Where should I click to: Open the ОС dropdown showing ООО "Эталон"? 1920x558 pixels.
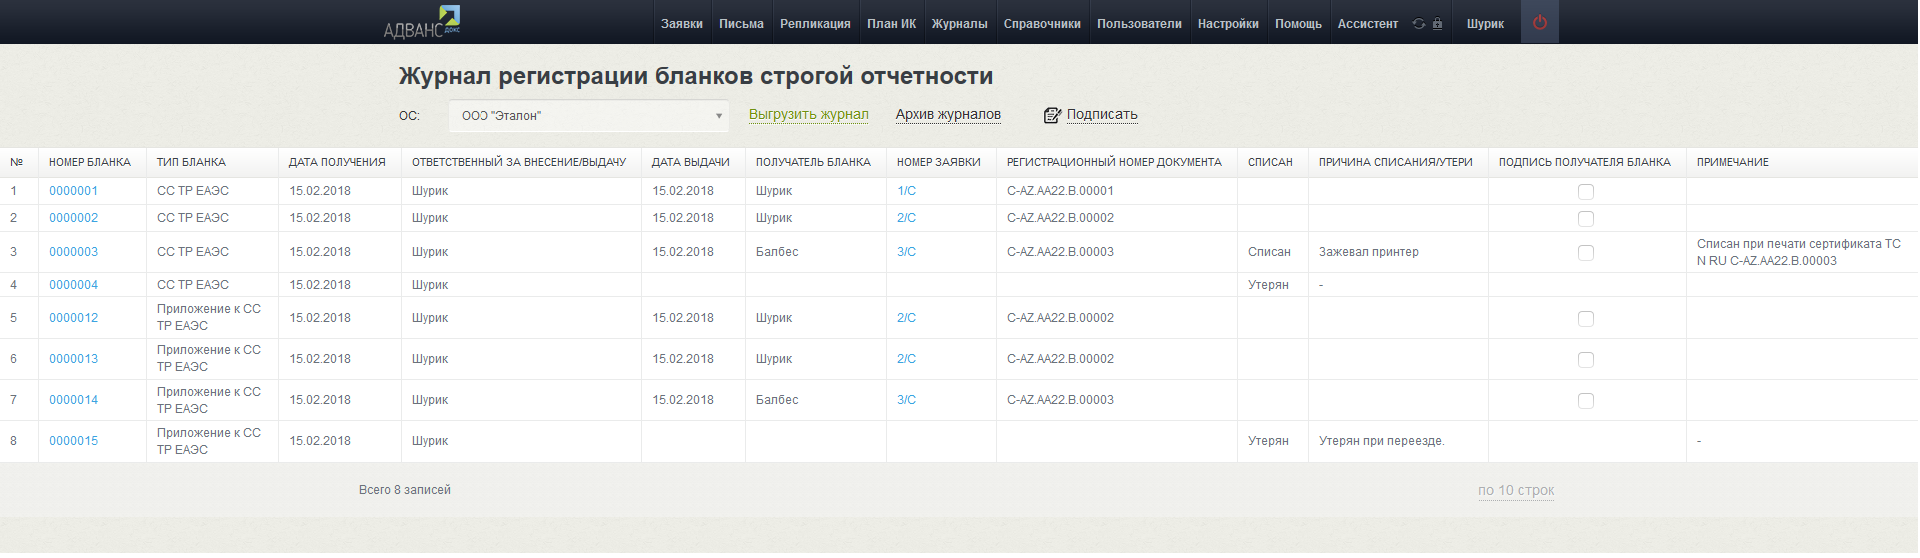588,116
